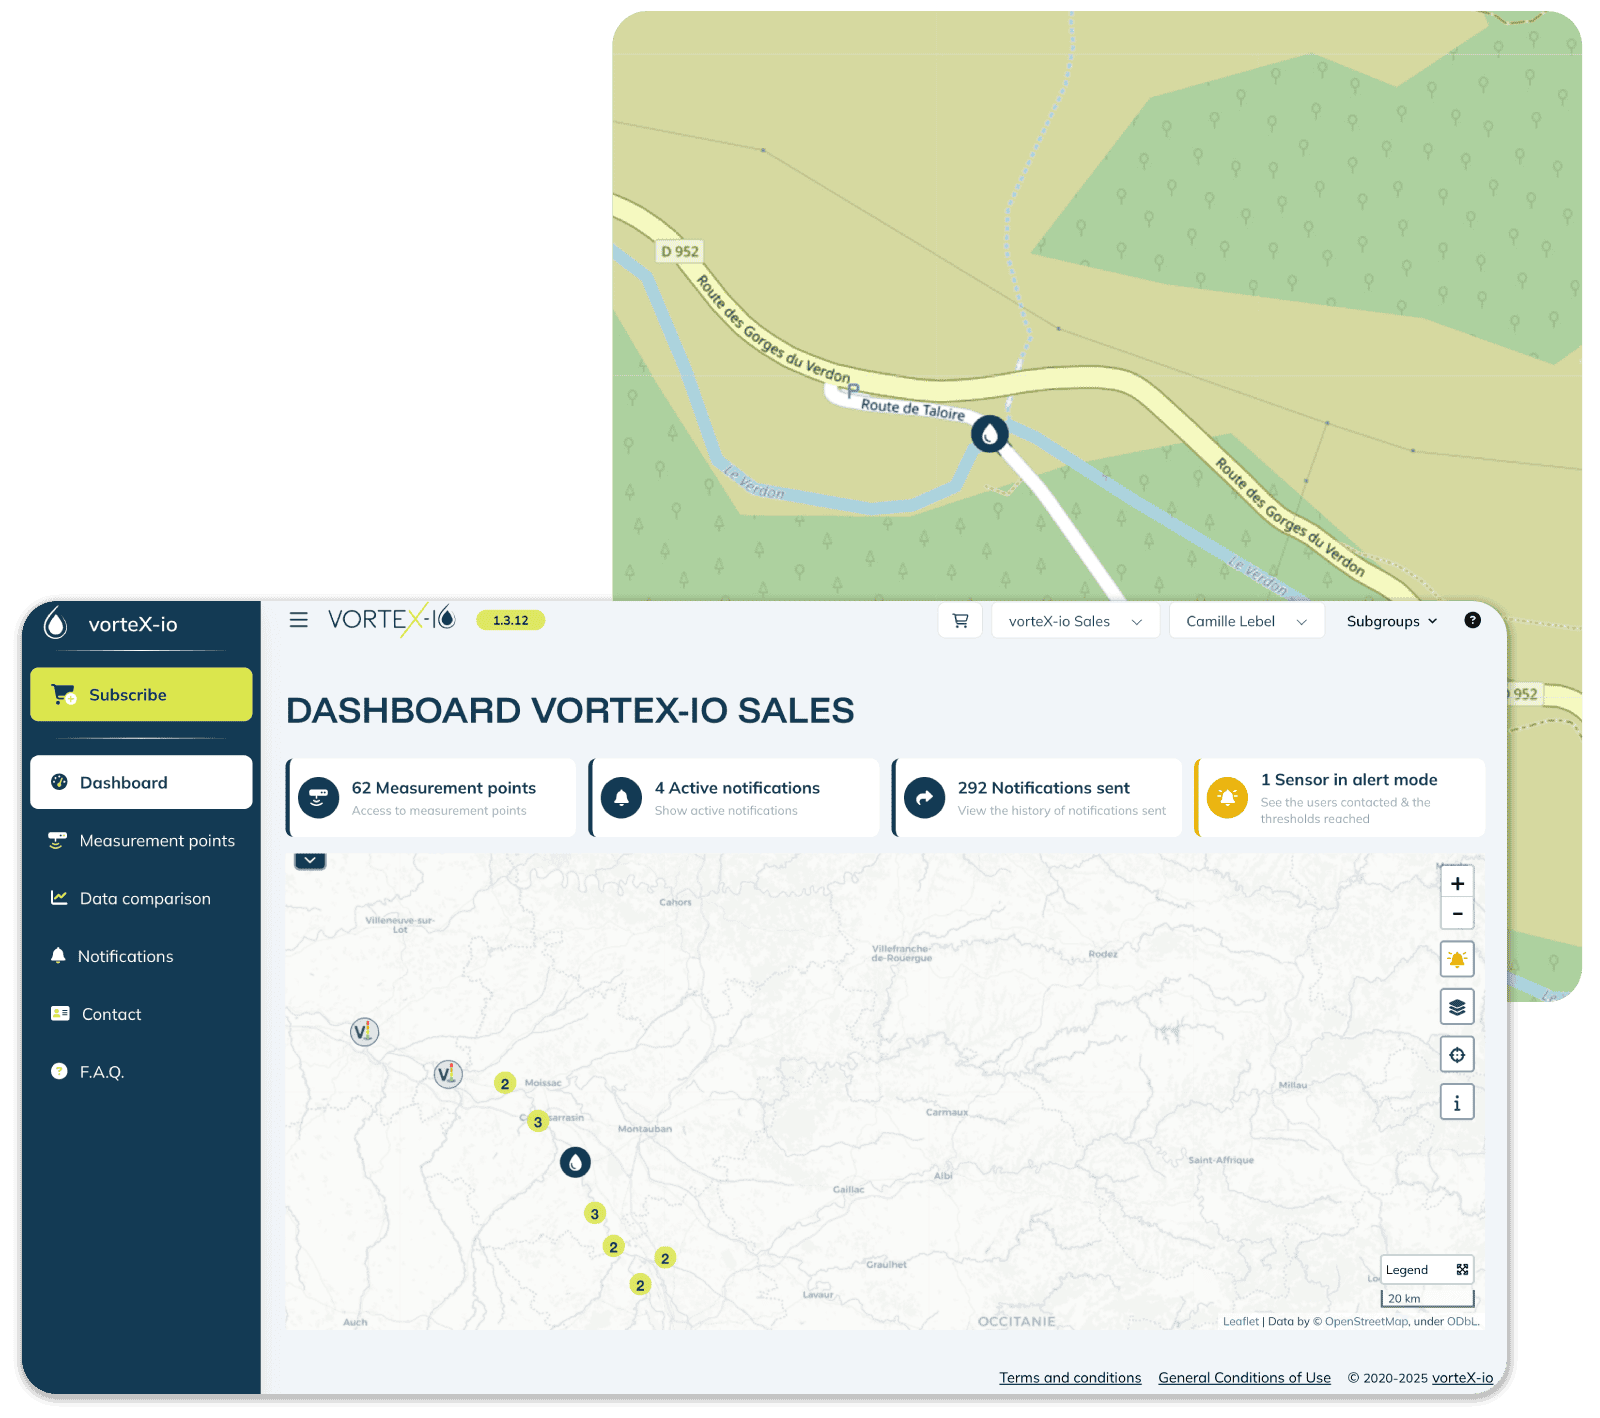Click the dark droplet sensor marker on dashboard map

(x=575, y=1162)
